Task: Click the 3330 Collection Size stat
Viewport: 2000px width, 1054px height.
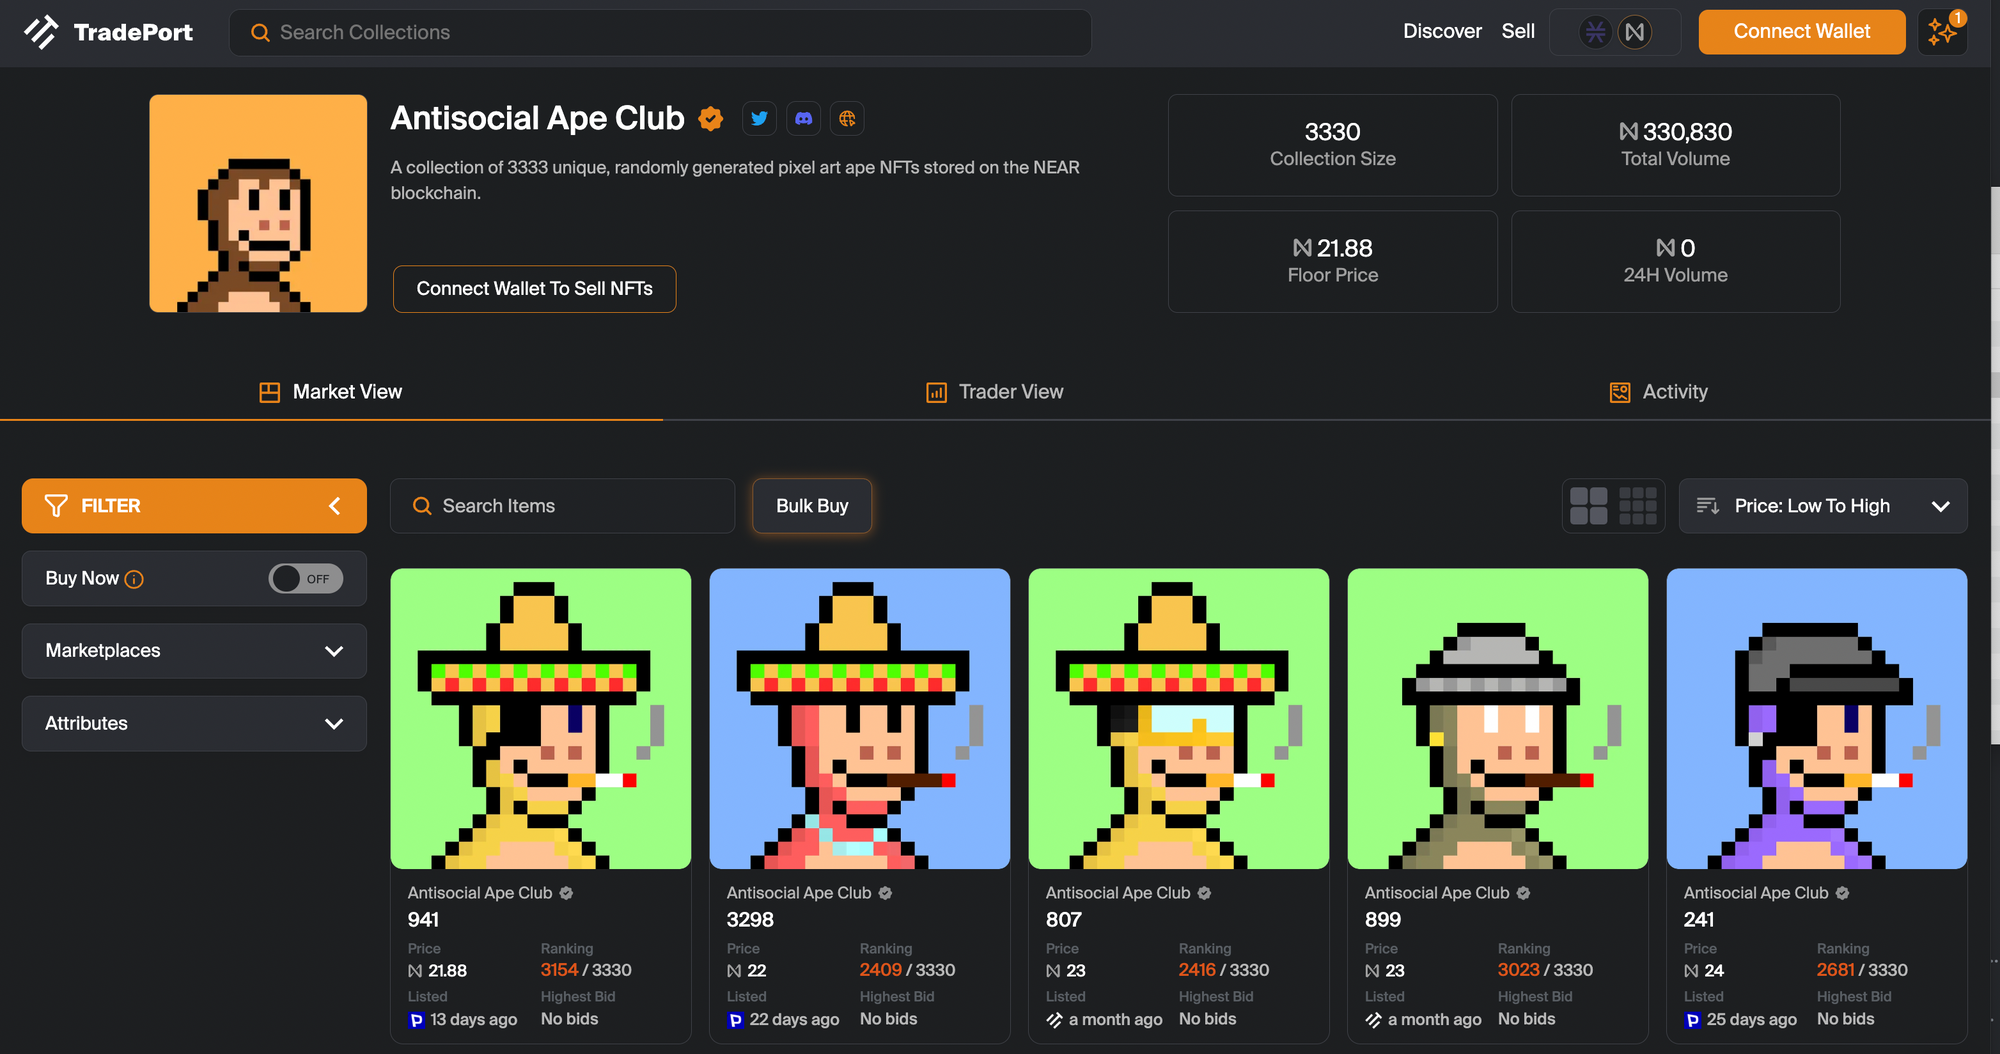Action: 1333,145
